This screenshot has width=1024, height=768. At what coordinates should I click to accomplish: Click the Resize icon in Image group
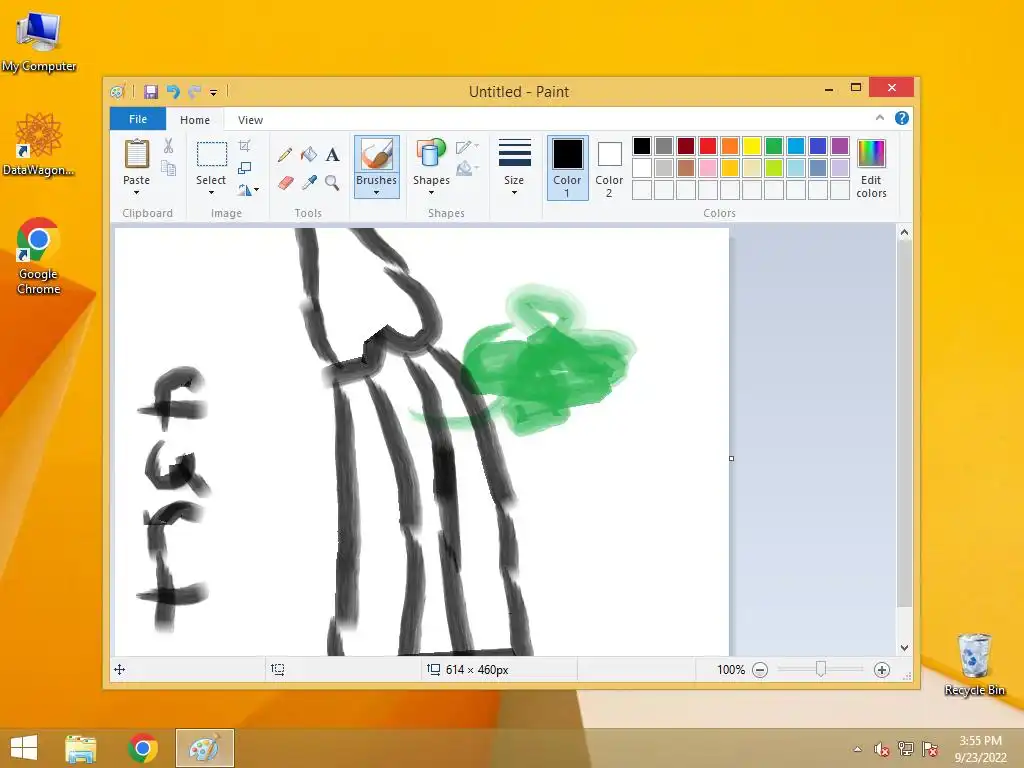[x=244, y=168]
